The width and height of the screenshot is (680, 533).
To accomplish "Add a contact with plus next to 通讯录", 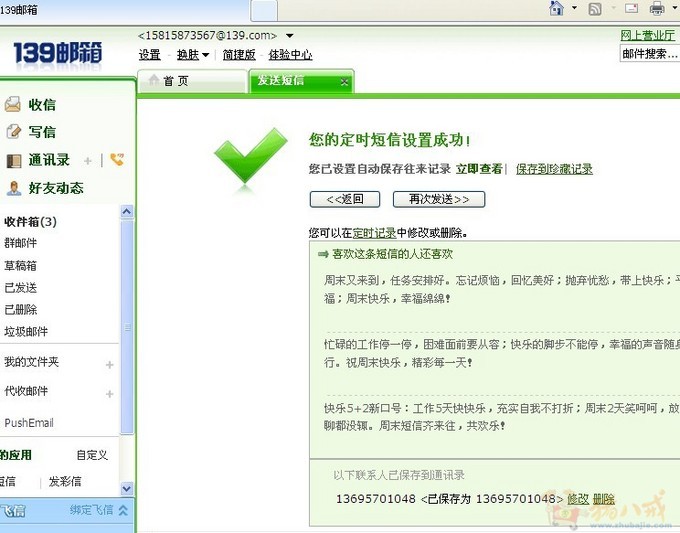I will 88,161.
